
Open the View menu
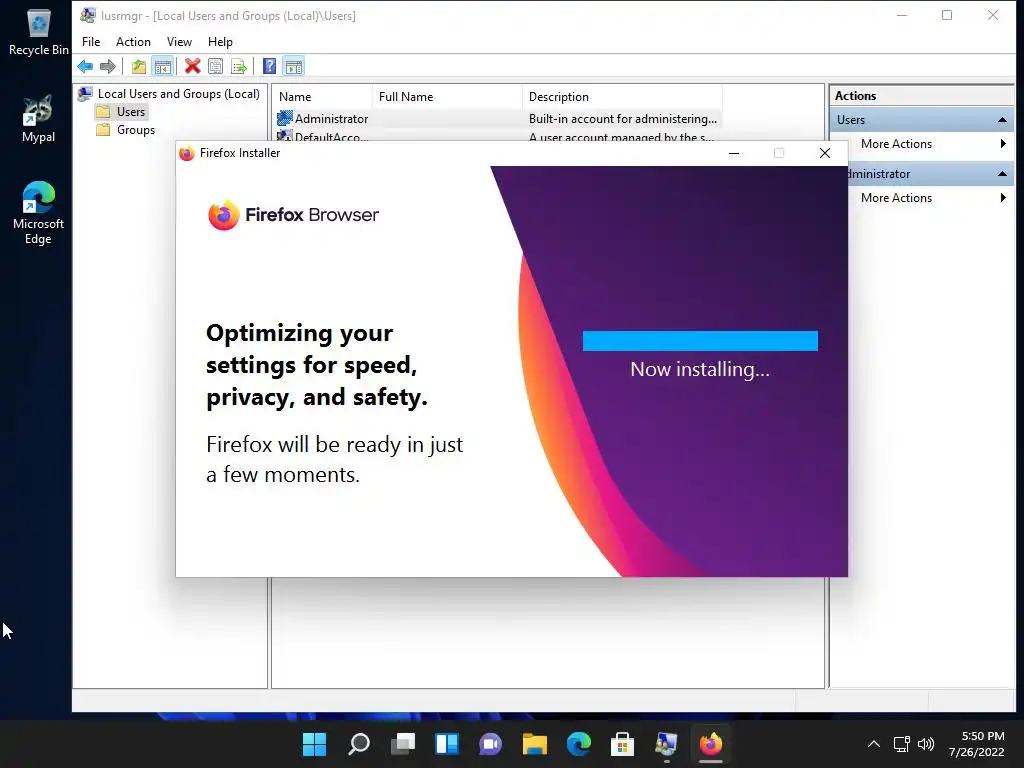click(179, 42)
